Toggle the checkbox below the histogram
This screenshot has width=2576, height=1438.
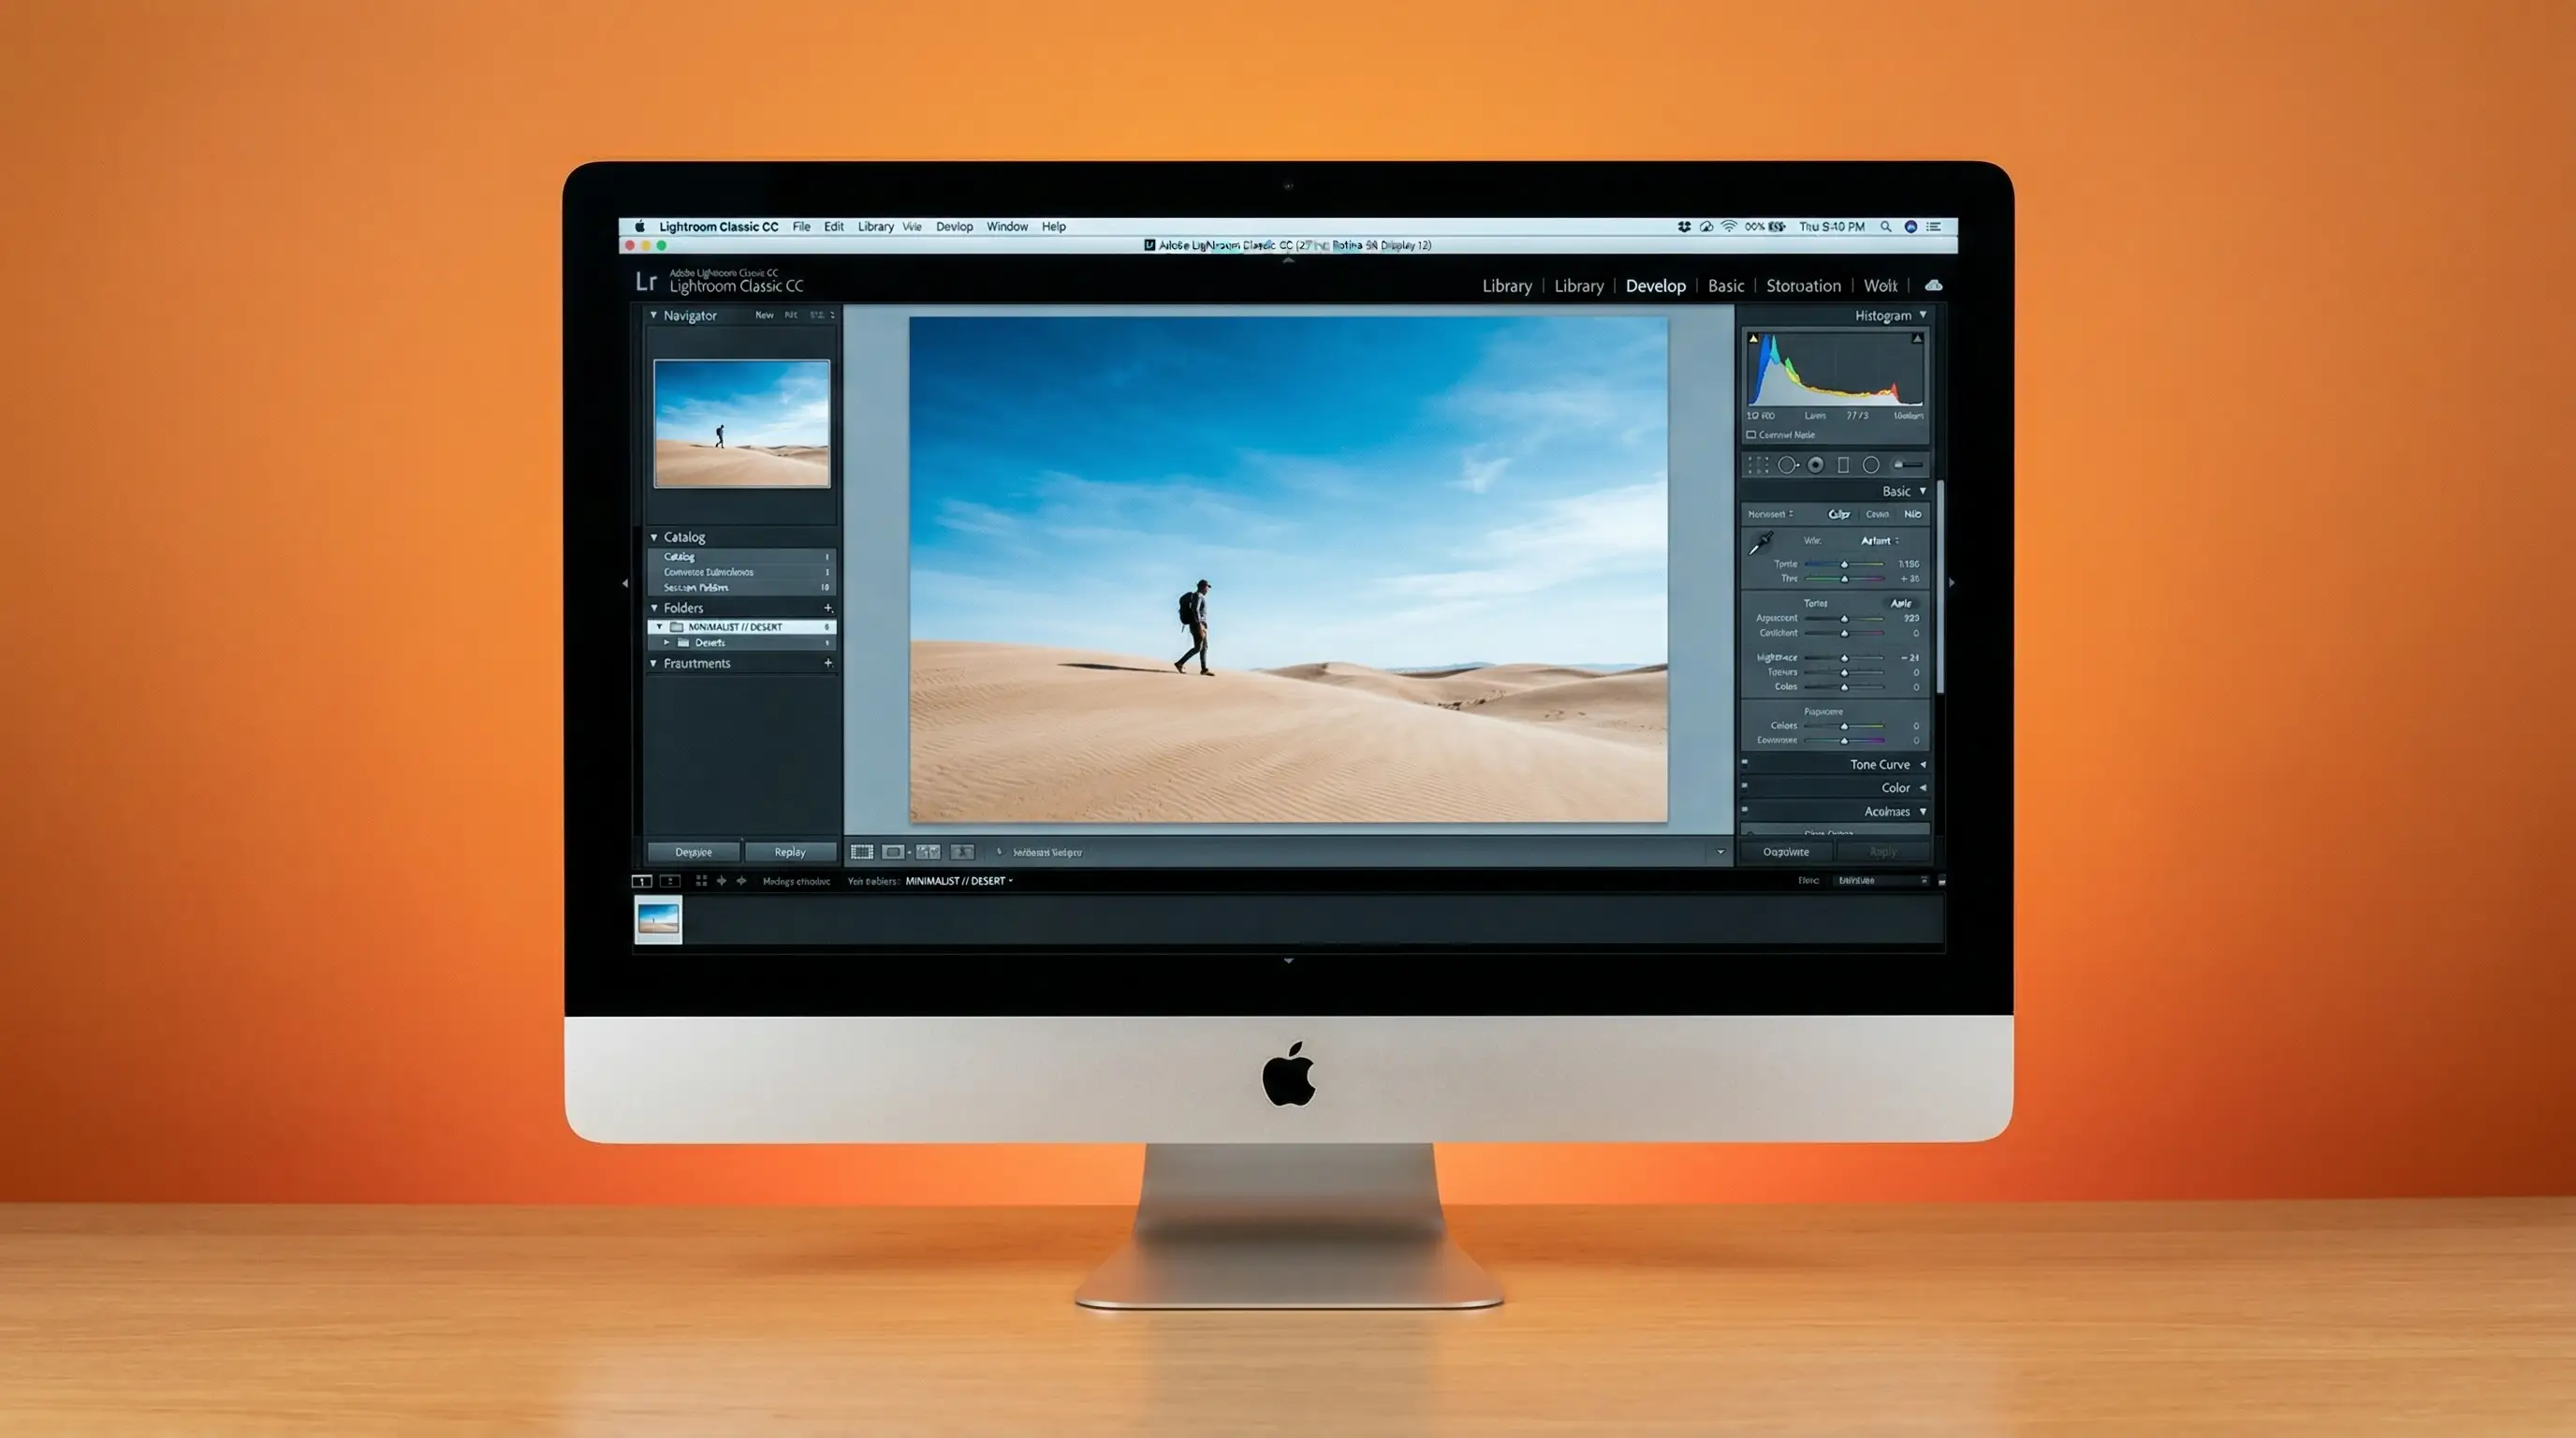pos(1751,435)
